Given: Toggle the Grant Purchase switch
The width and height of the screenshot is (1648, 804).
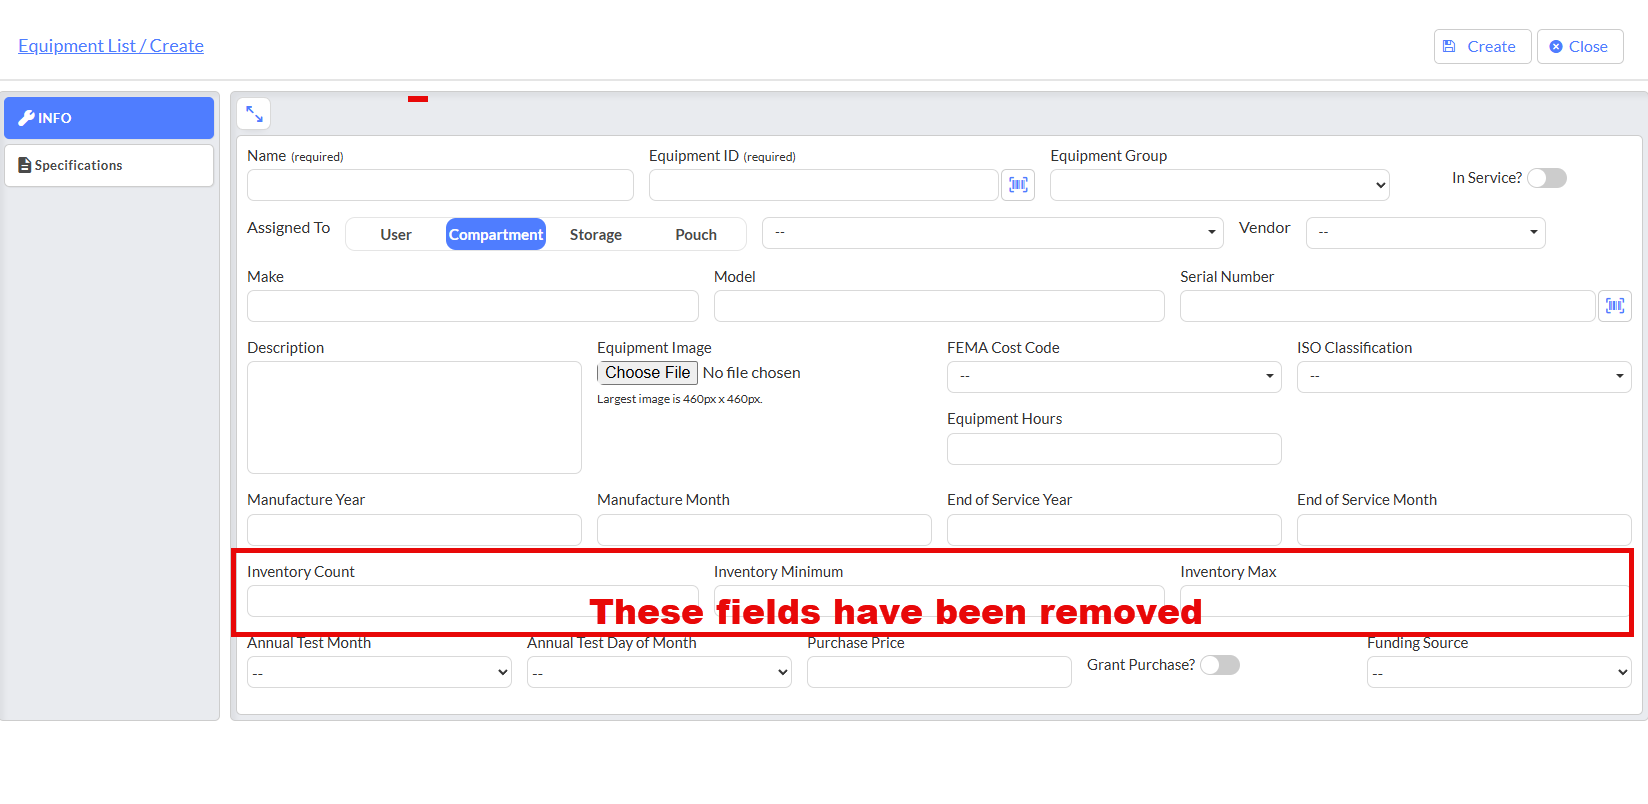Looking at the screenshot, I should 1220,665.
